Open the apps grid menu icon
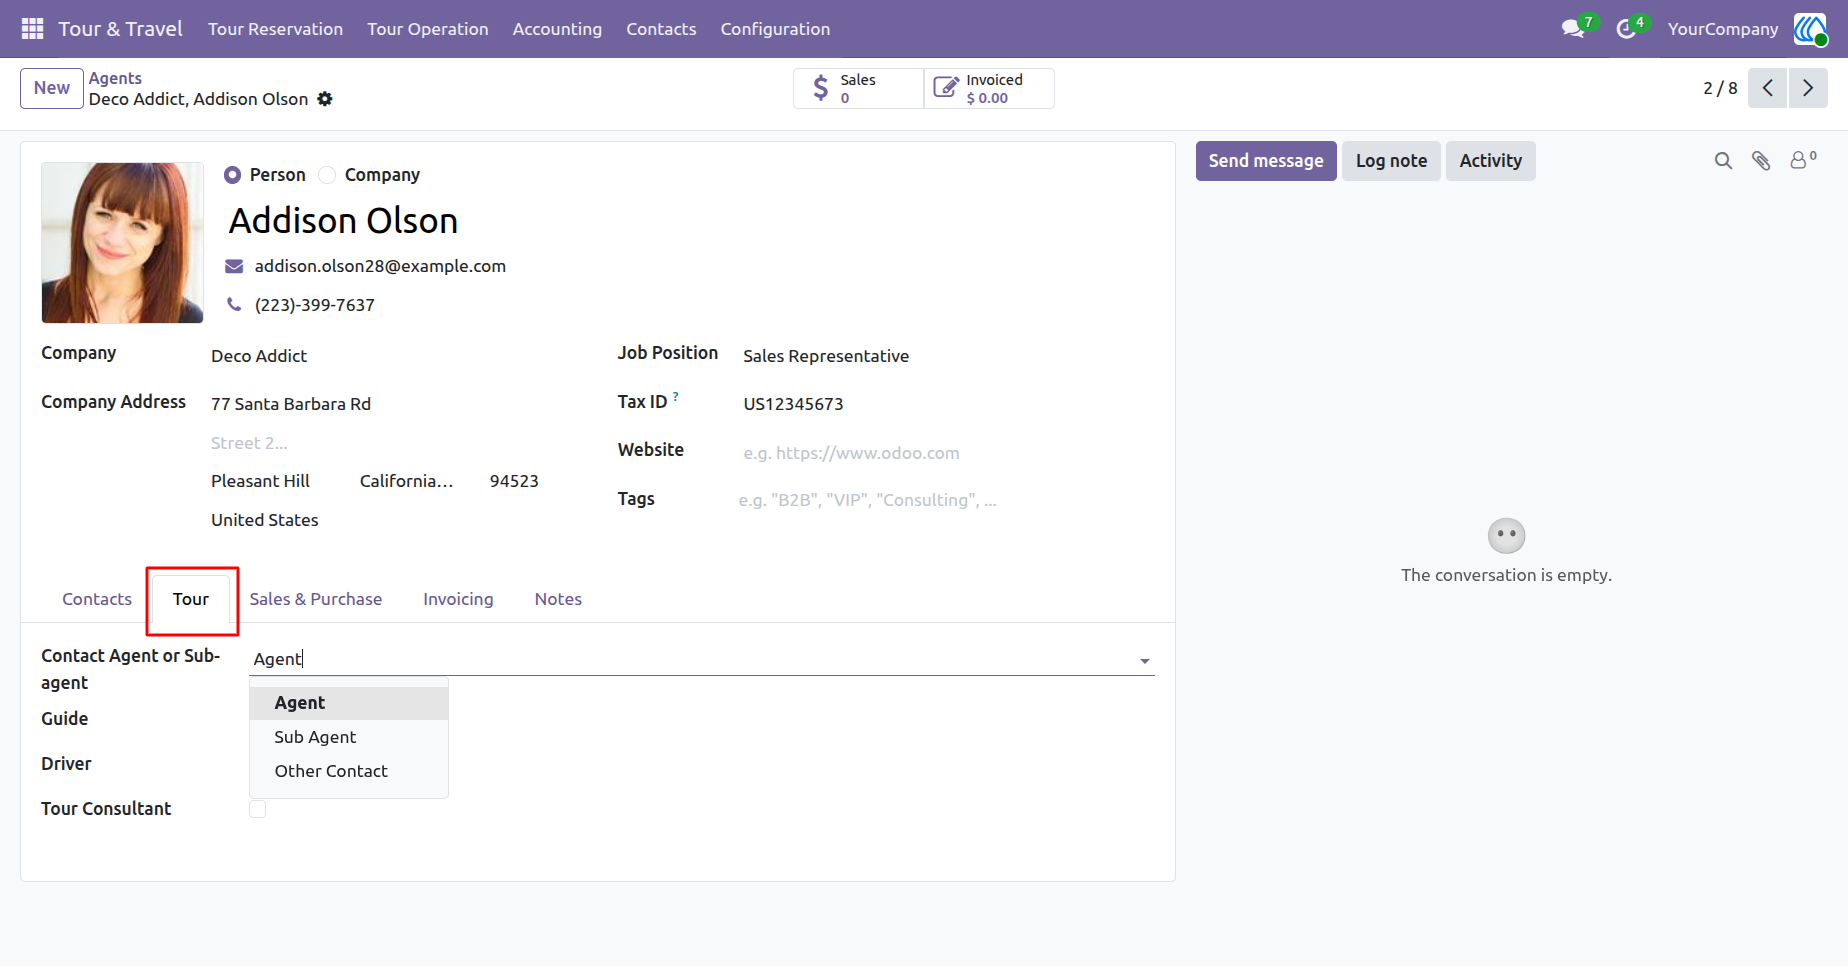The width and height of the screenshot is (1848, 966). point(32,29)
